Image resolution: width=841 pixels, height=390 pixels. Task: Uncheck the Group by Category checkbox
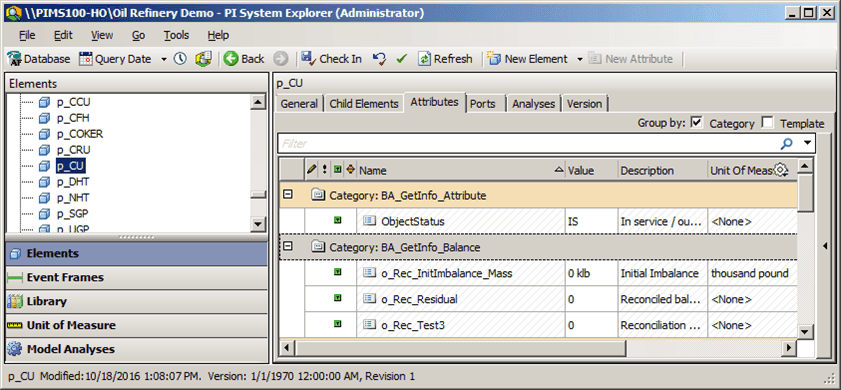pyautogui.click(x=696, y=123)
